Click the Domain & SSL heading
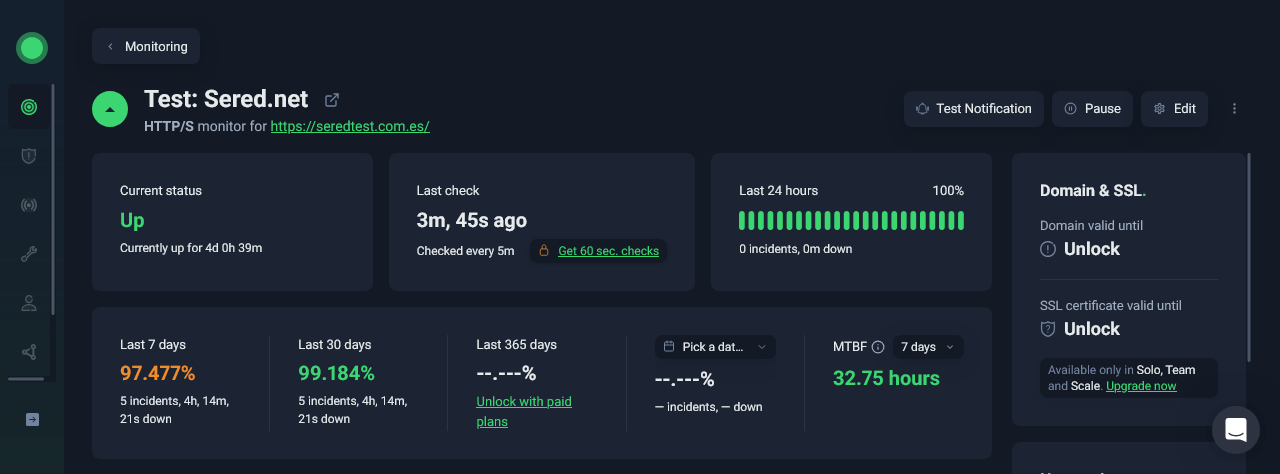Screen dimensions: 1280x474 tap(1093, 191)
